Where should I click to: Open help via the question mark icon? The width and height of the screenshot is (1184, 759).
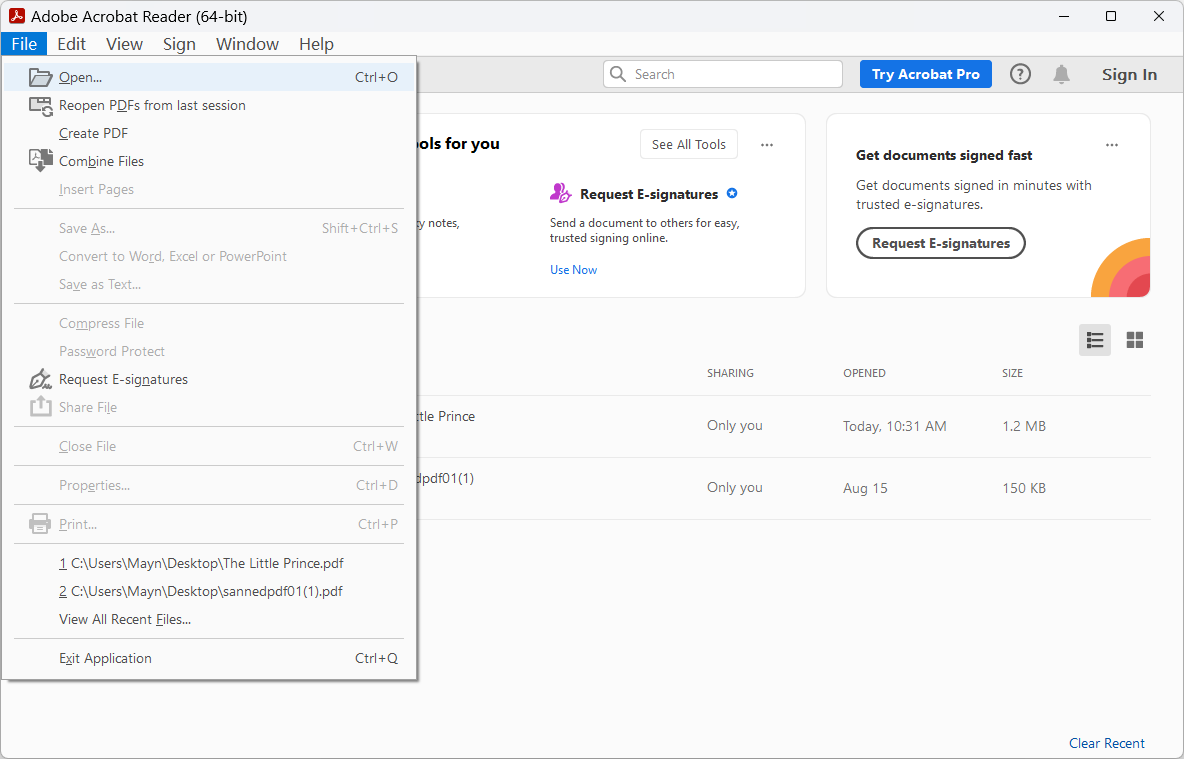[1019, 74]
